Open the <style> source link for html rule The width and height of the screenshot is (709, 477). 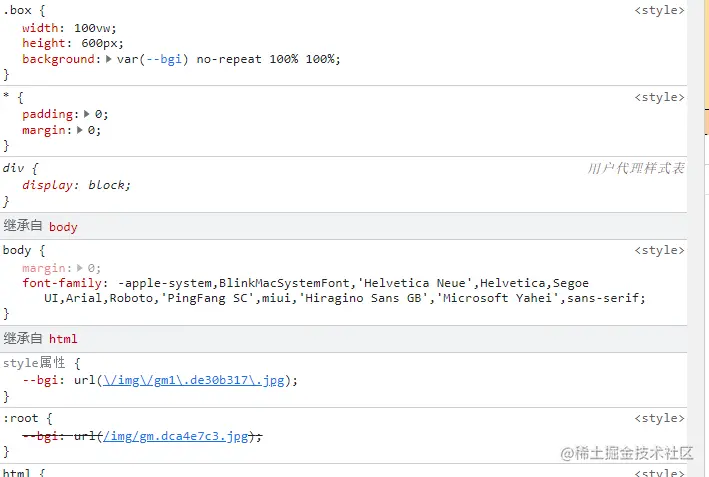tap(659, 472)
